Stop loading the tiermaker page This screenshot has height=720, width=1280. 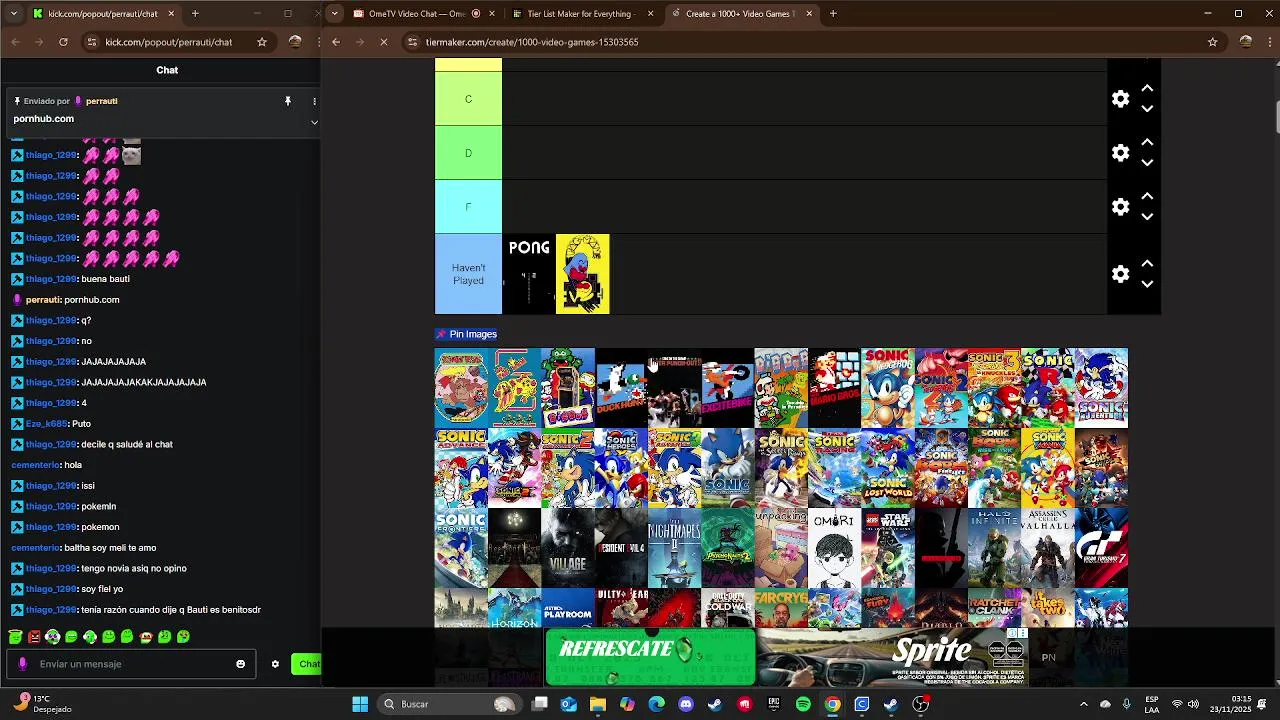[x=383, y=42]
